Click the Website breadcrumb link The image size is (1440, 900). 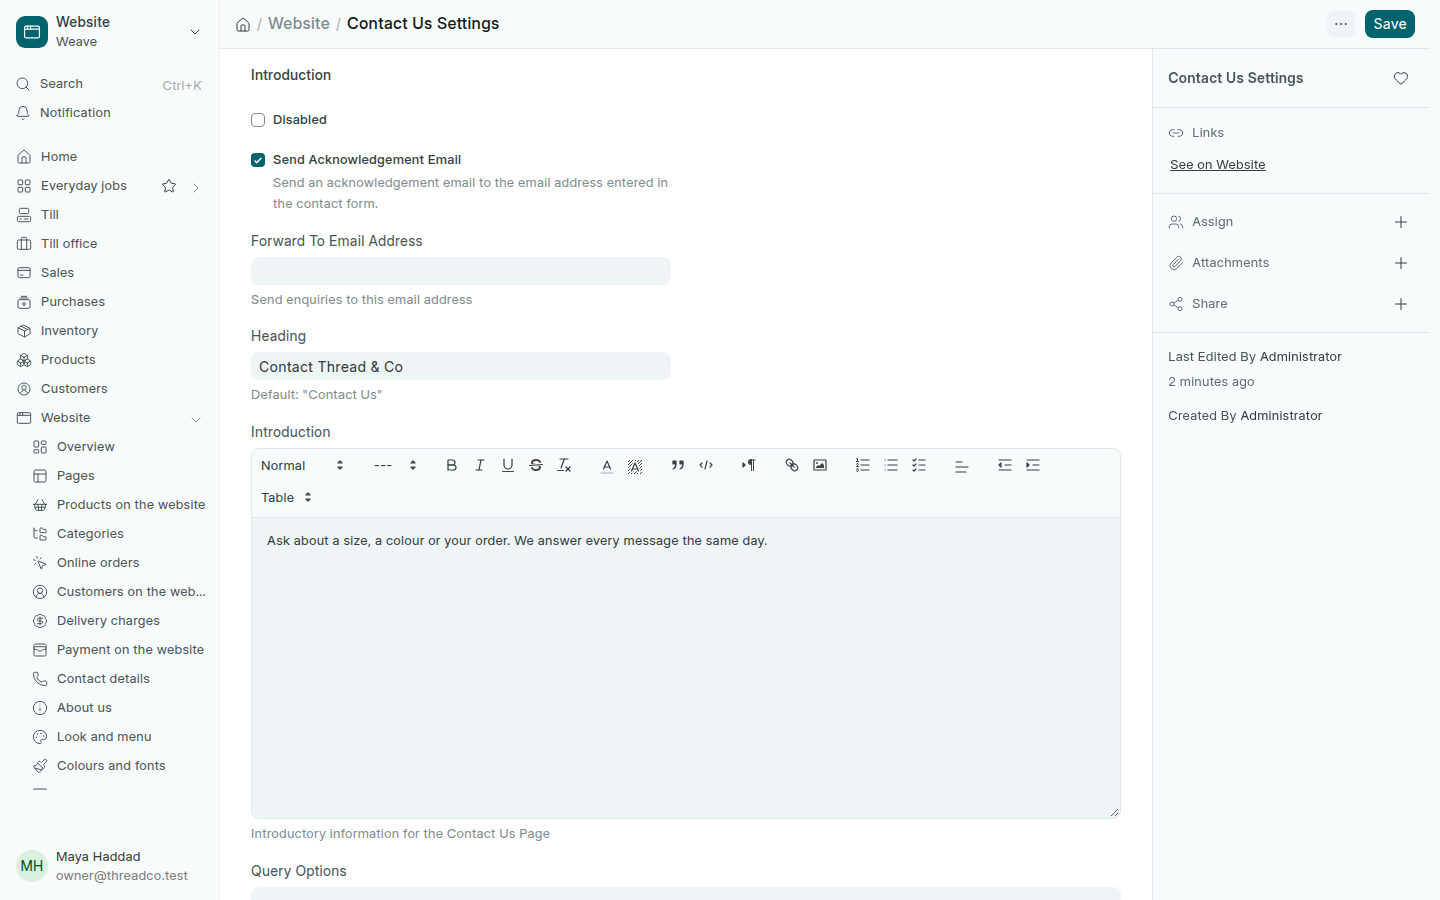click(x=299, y=24)
